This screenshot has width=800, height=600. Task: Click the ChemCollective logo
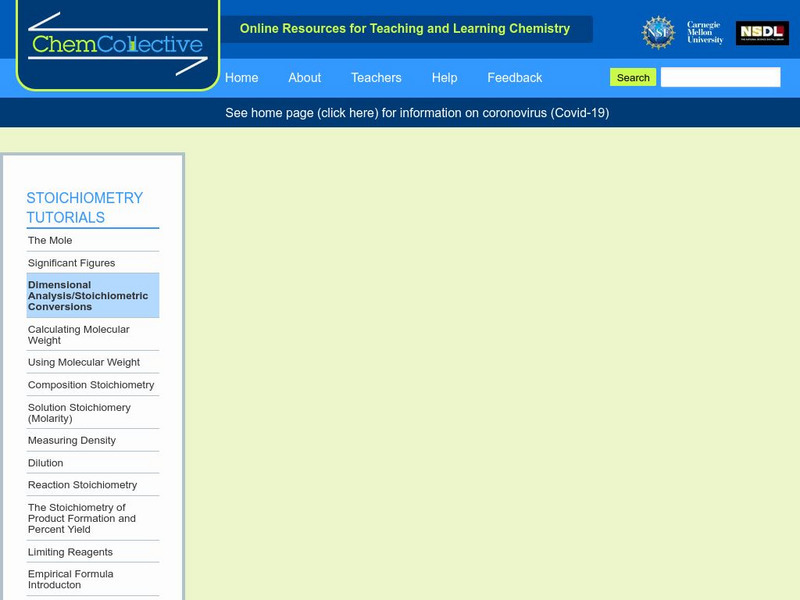[x=118, y=44]
